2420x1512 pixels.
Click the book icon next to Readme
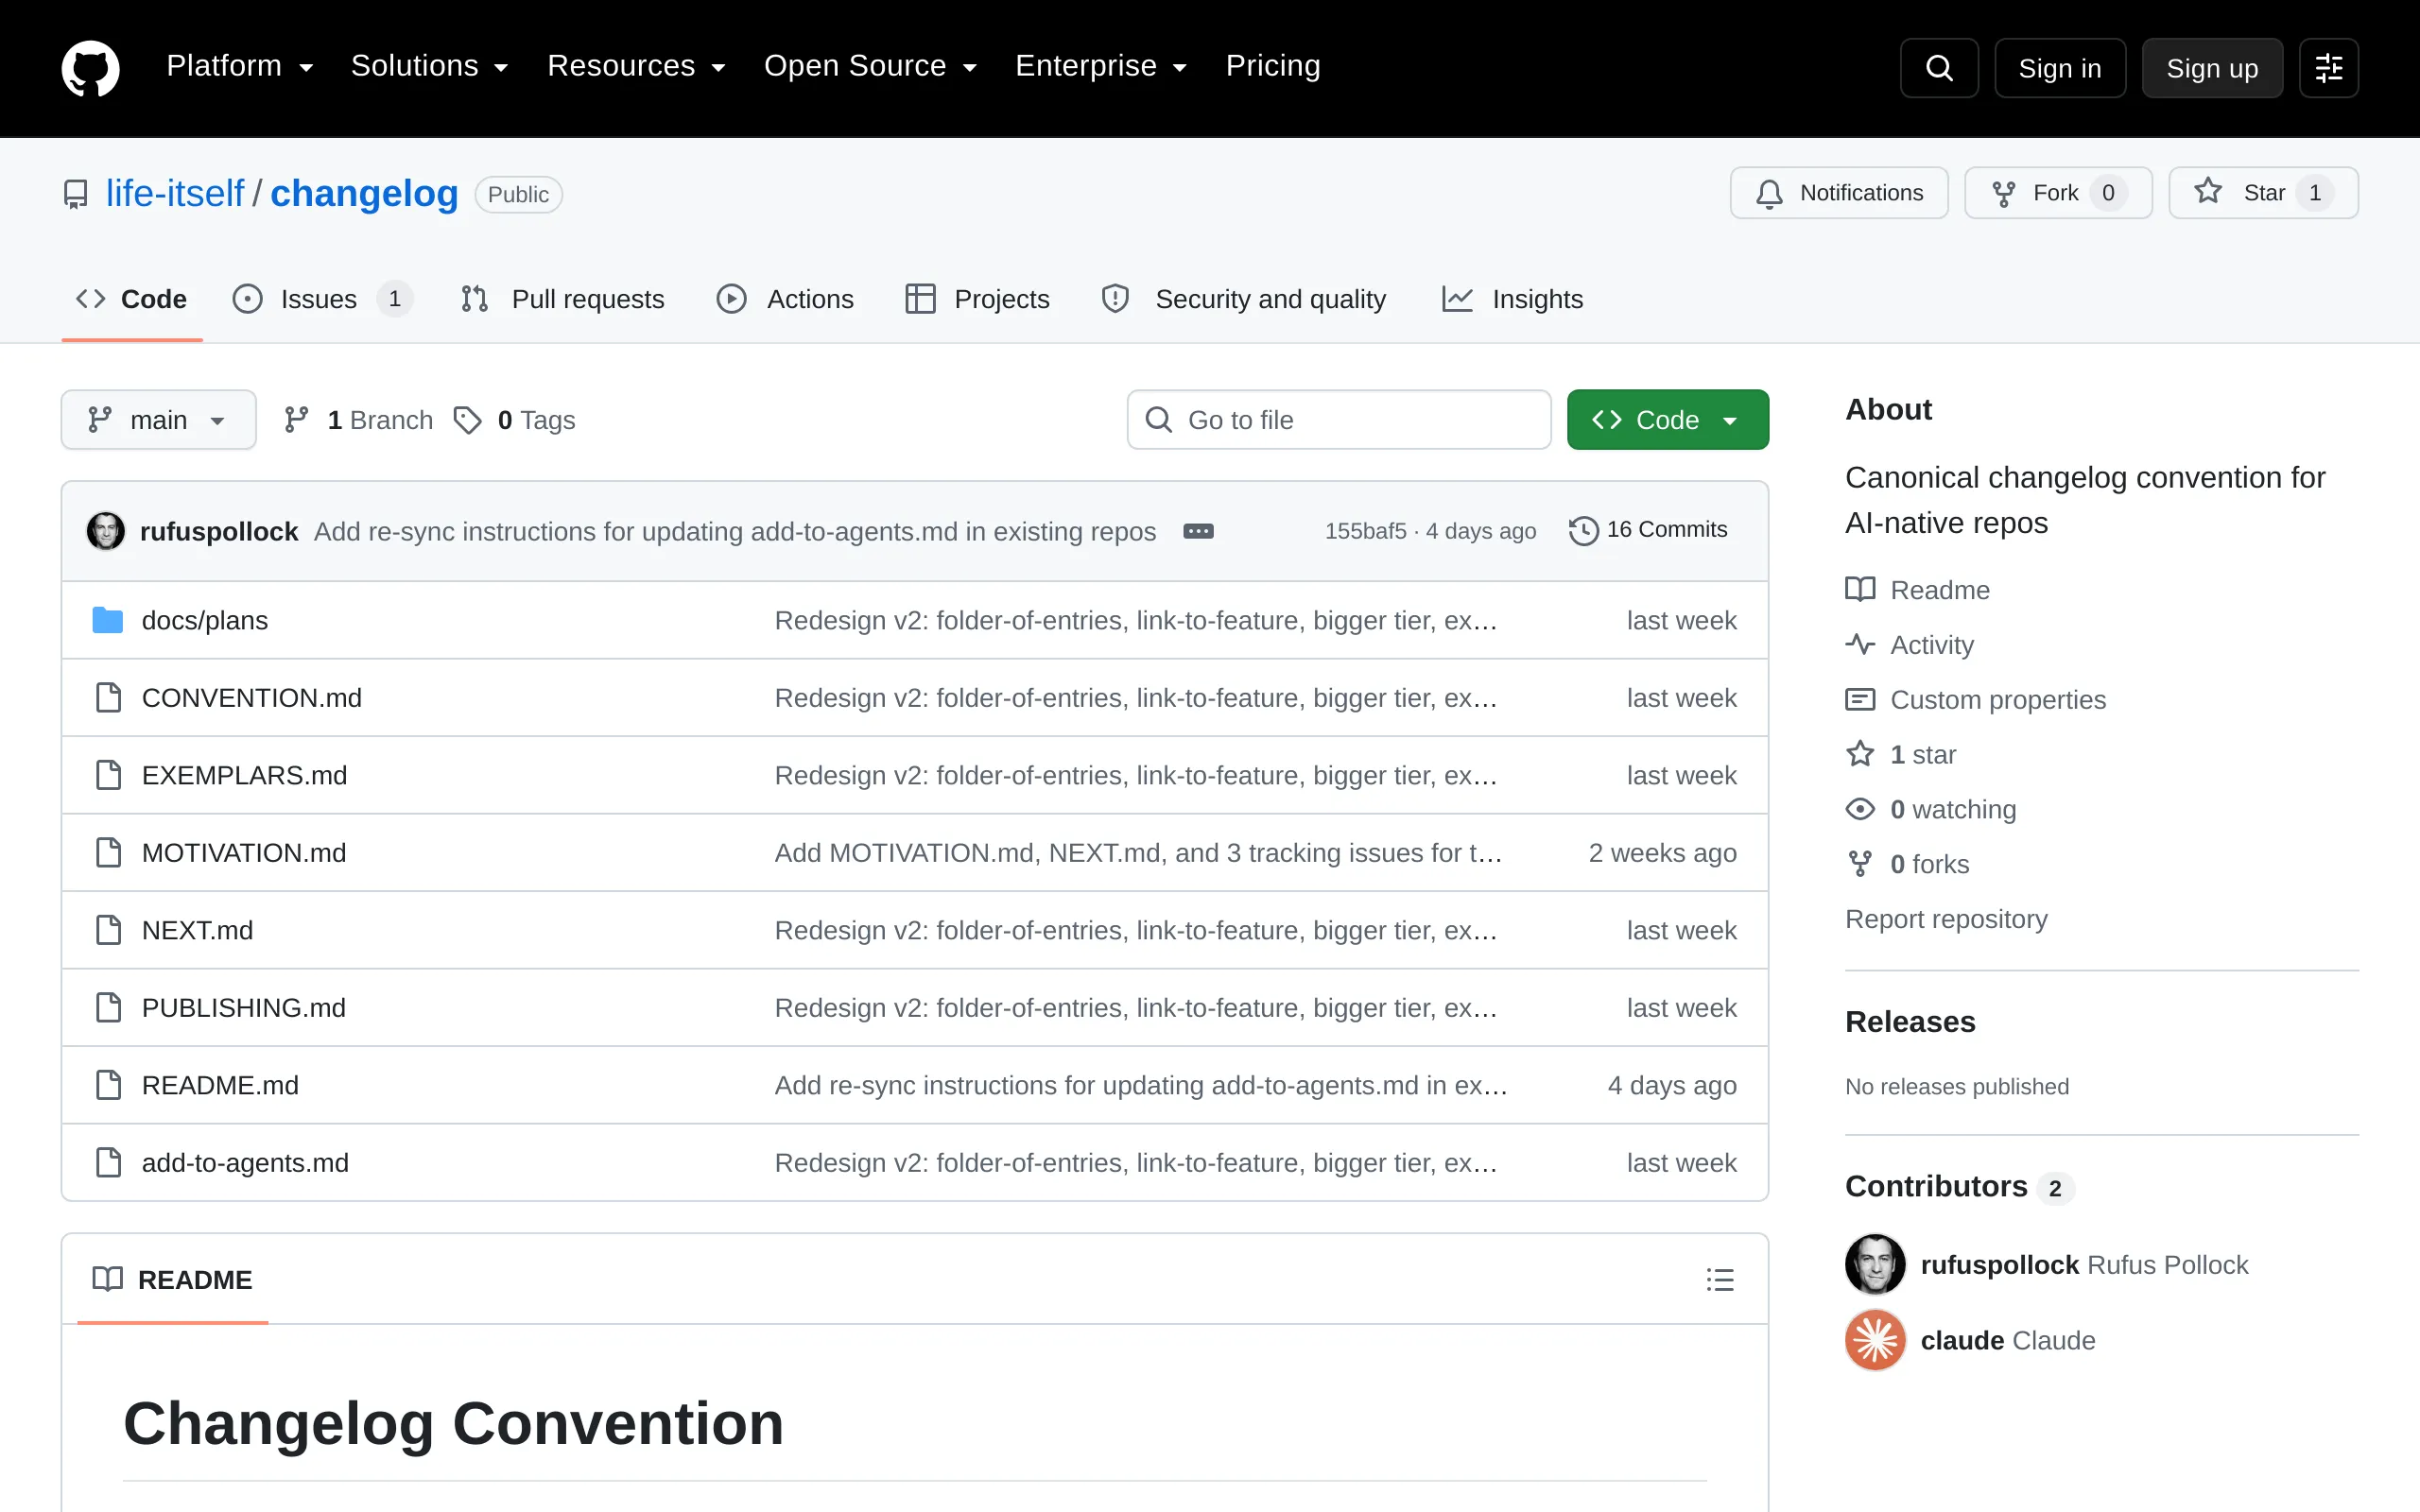(1860, 589)
